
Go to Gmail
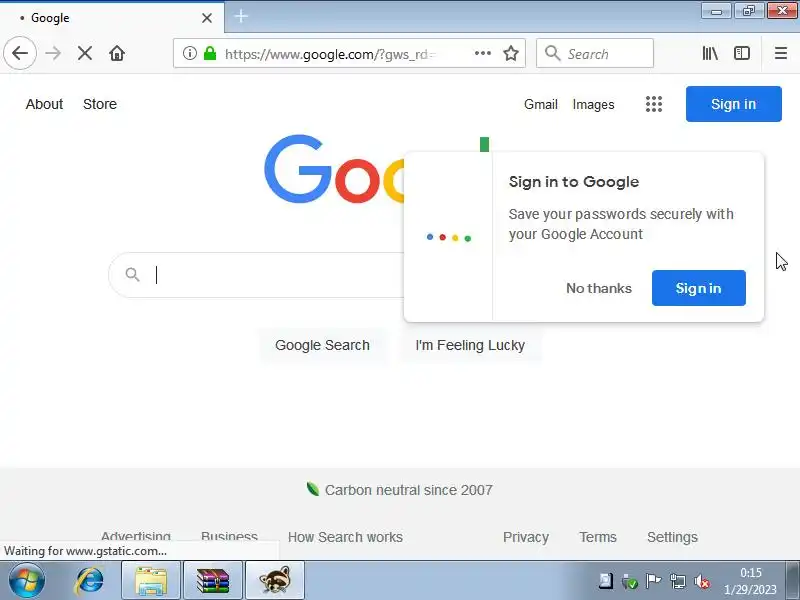(540, 104)
